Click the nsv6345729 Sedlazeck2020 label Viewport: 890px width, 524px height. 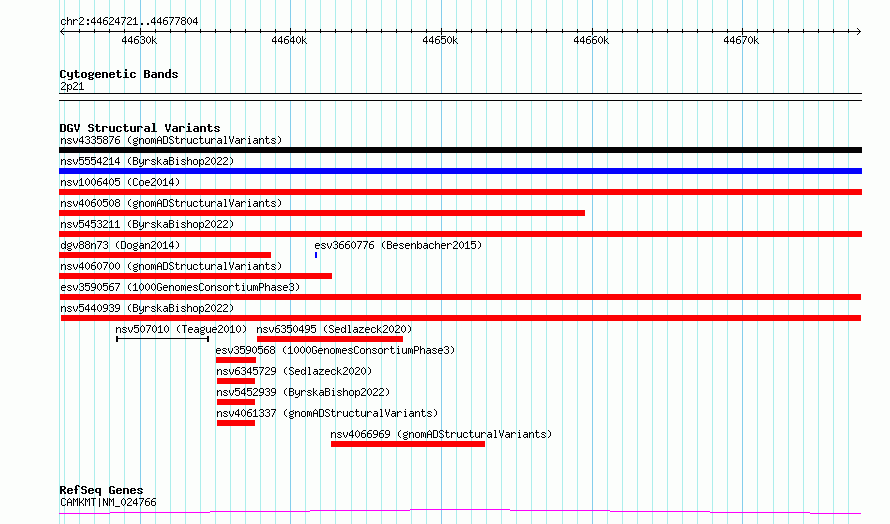point(294,371)
